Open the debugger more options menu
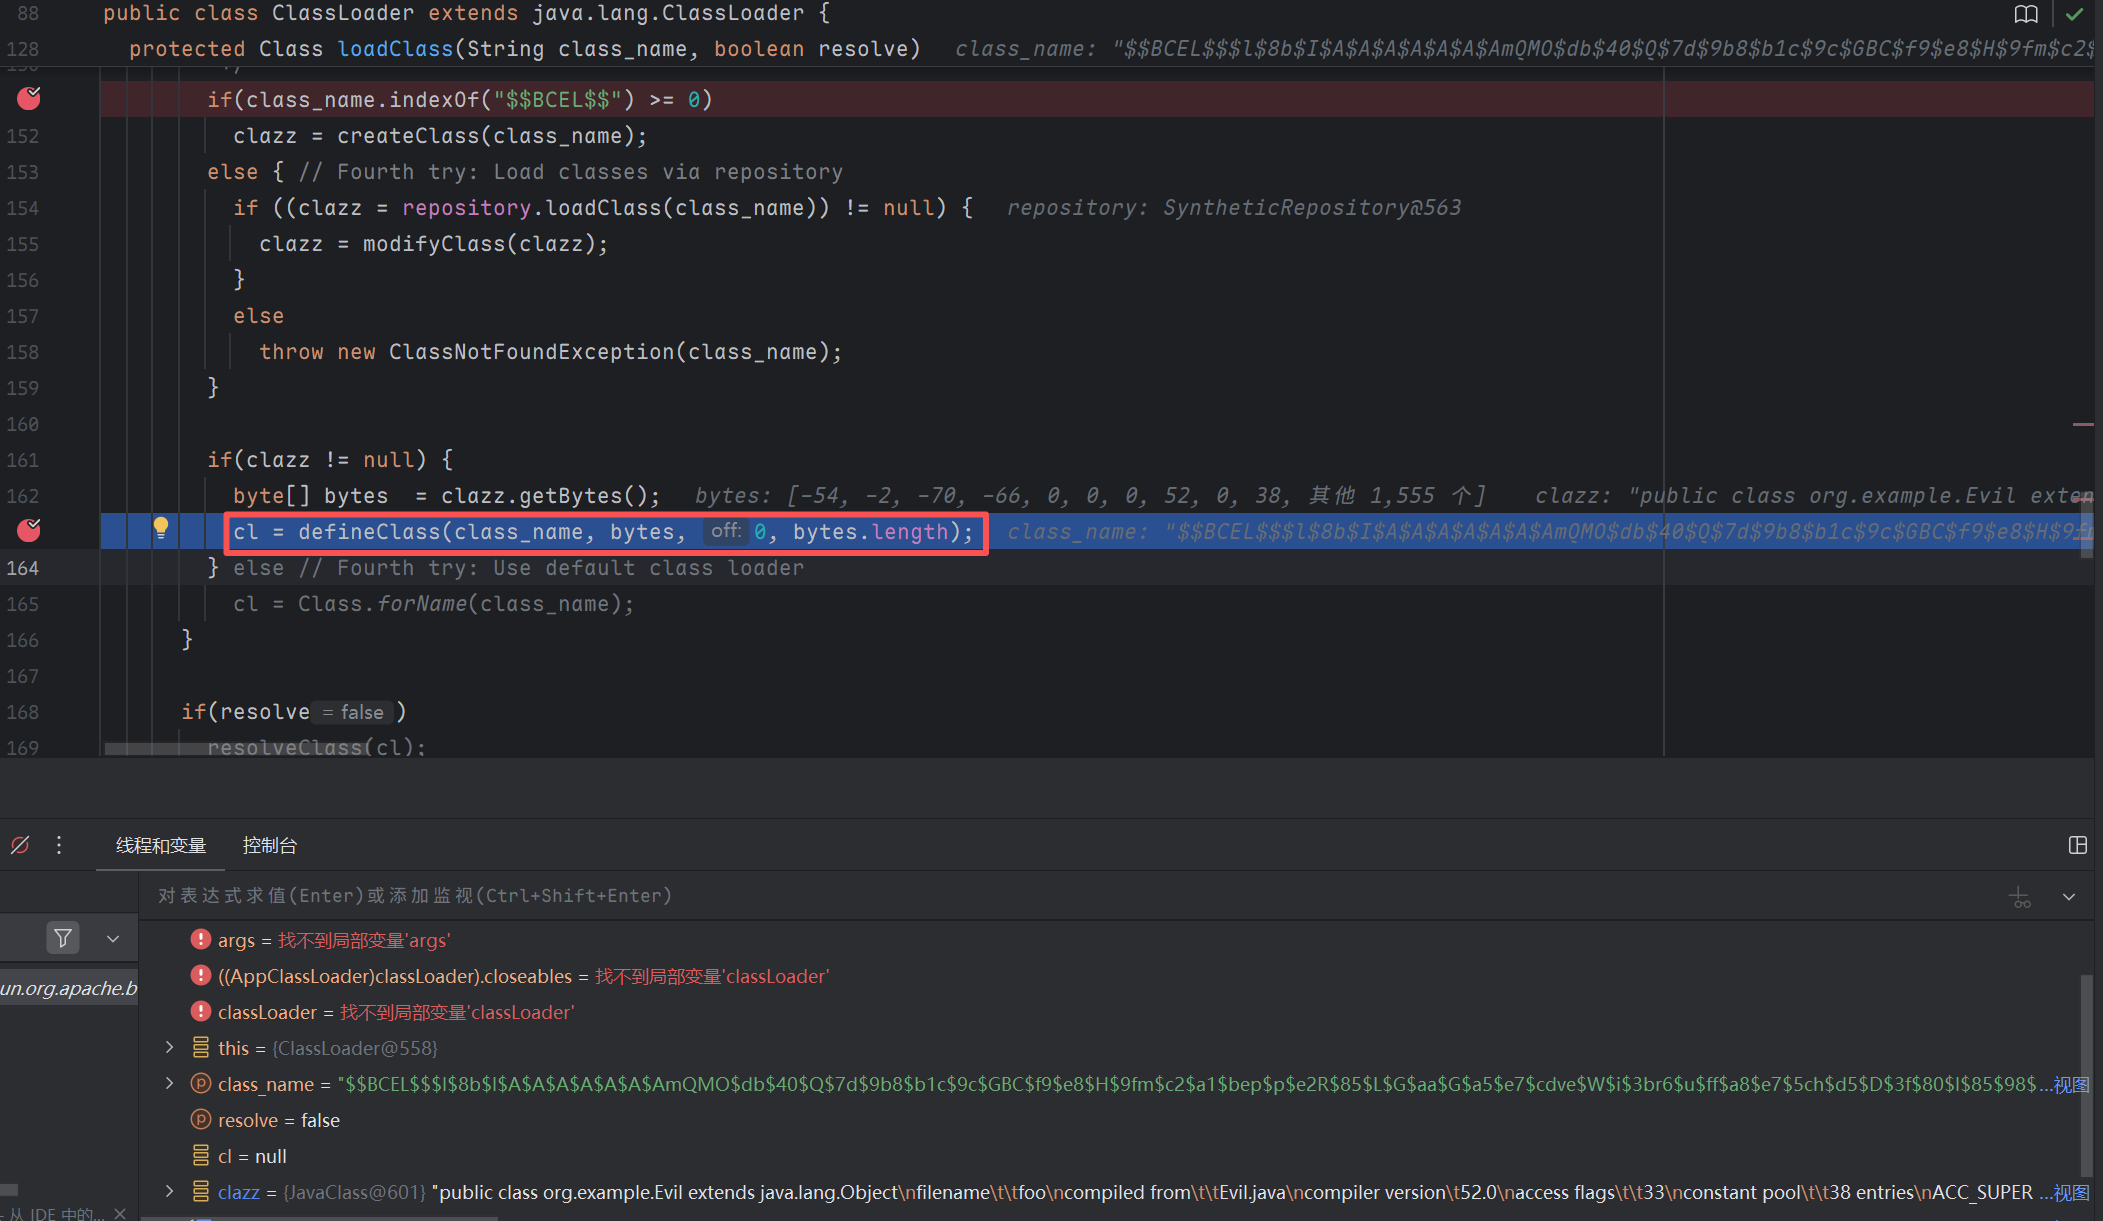 59,845
